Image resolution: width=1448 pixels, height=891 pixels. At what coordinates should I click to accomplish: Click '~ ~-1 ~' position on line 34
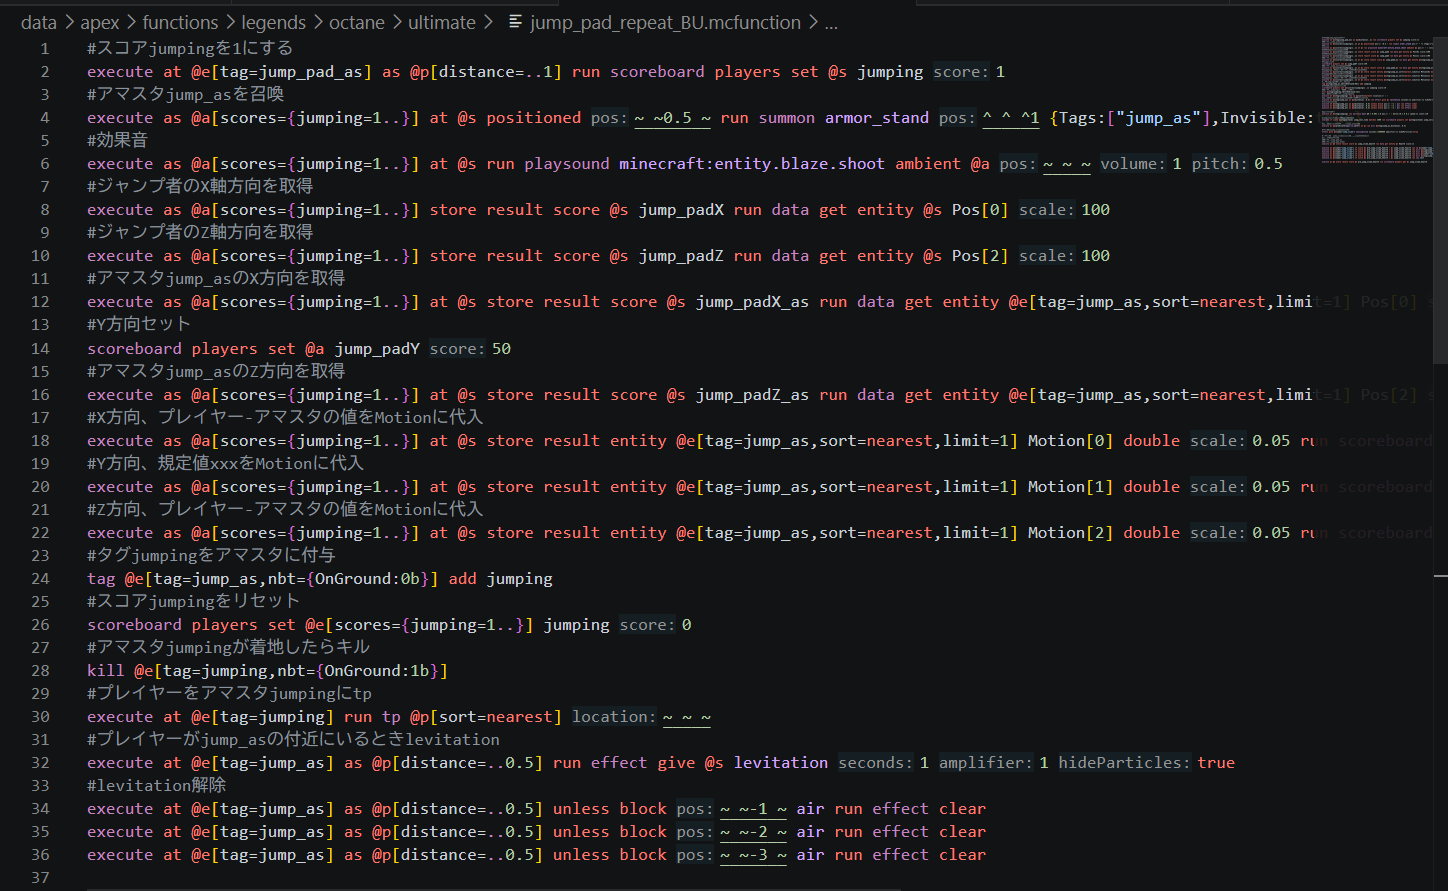point(753,809)
